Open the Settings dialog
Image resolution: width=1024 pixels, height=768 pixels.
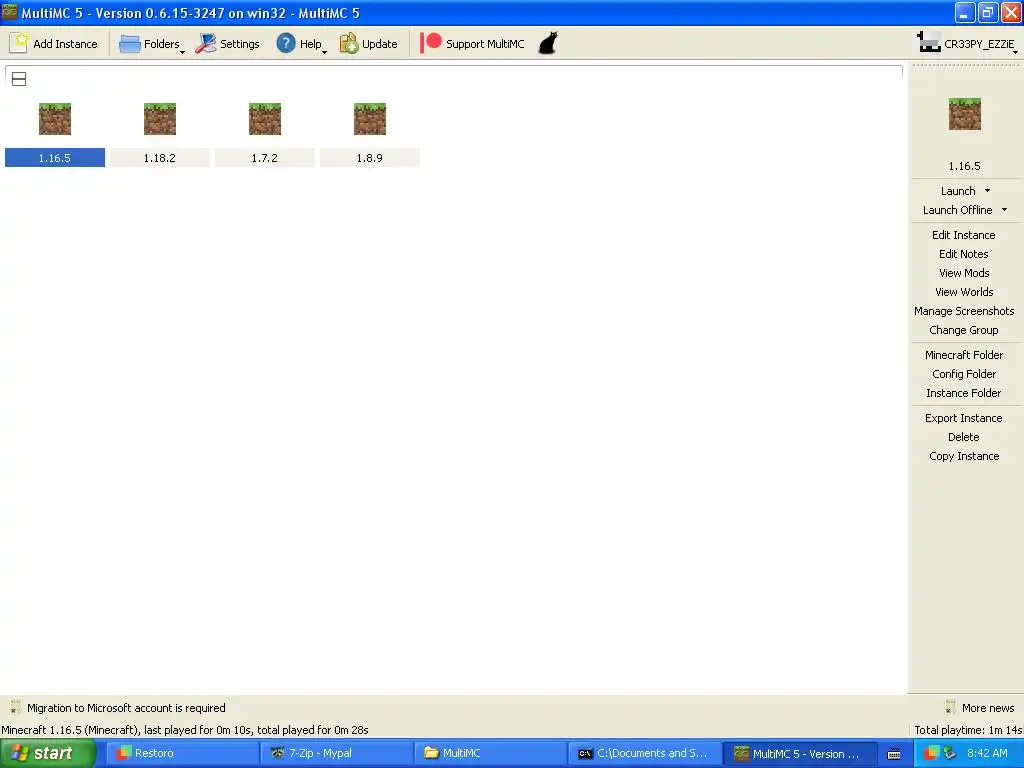pyautogui.click(x=228, y=44)
